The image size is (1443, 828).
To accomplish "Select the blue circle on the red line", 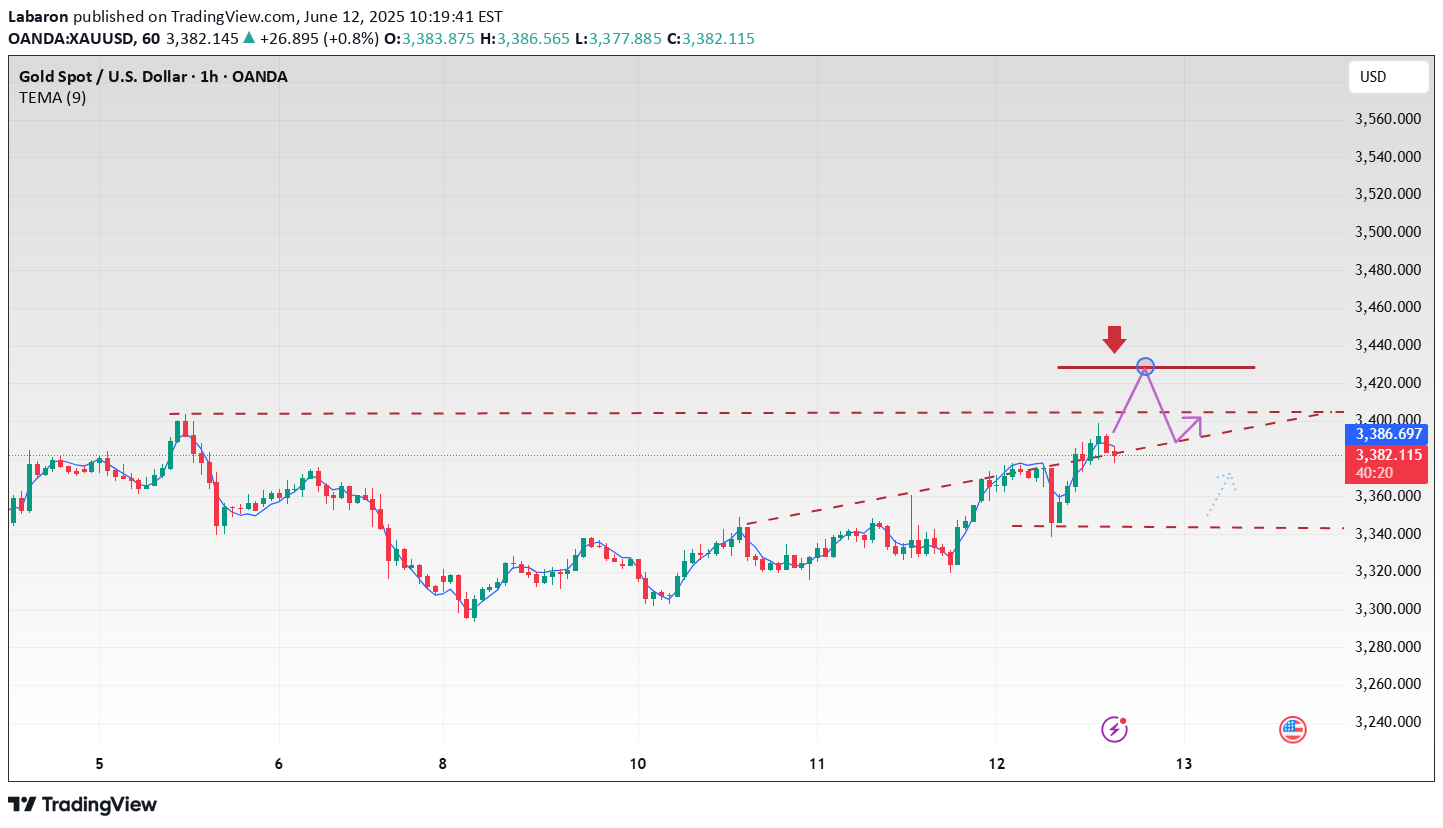I will (1146, 367).
